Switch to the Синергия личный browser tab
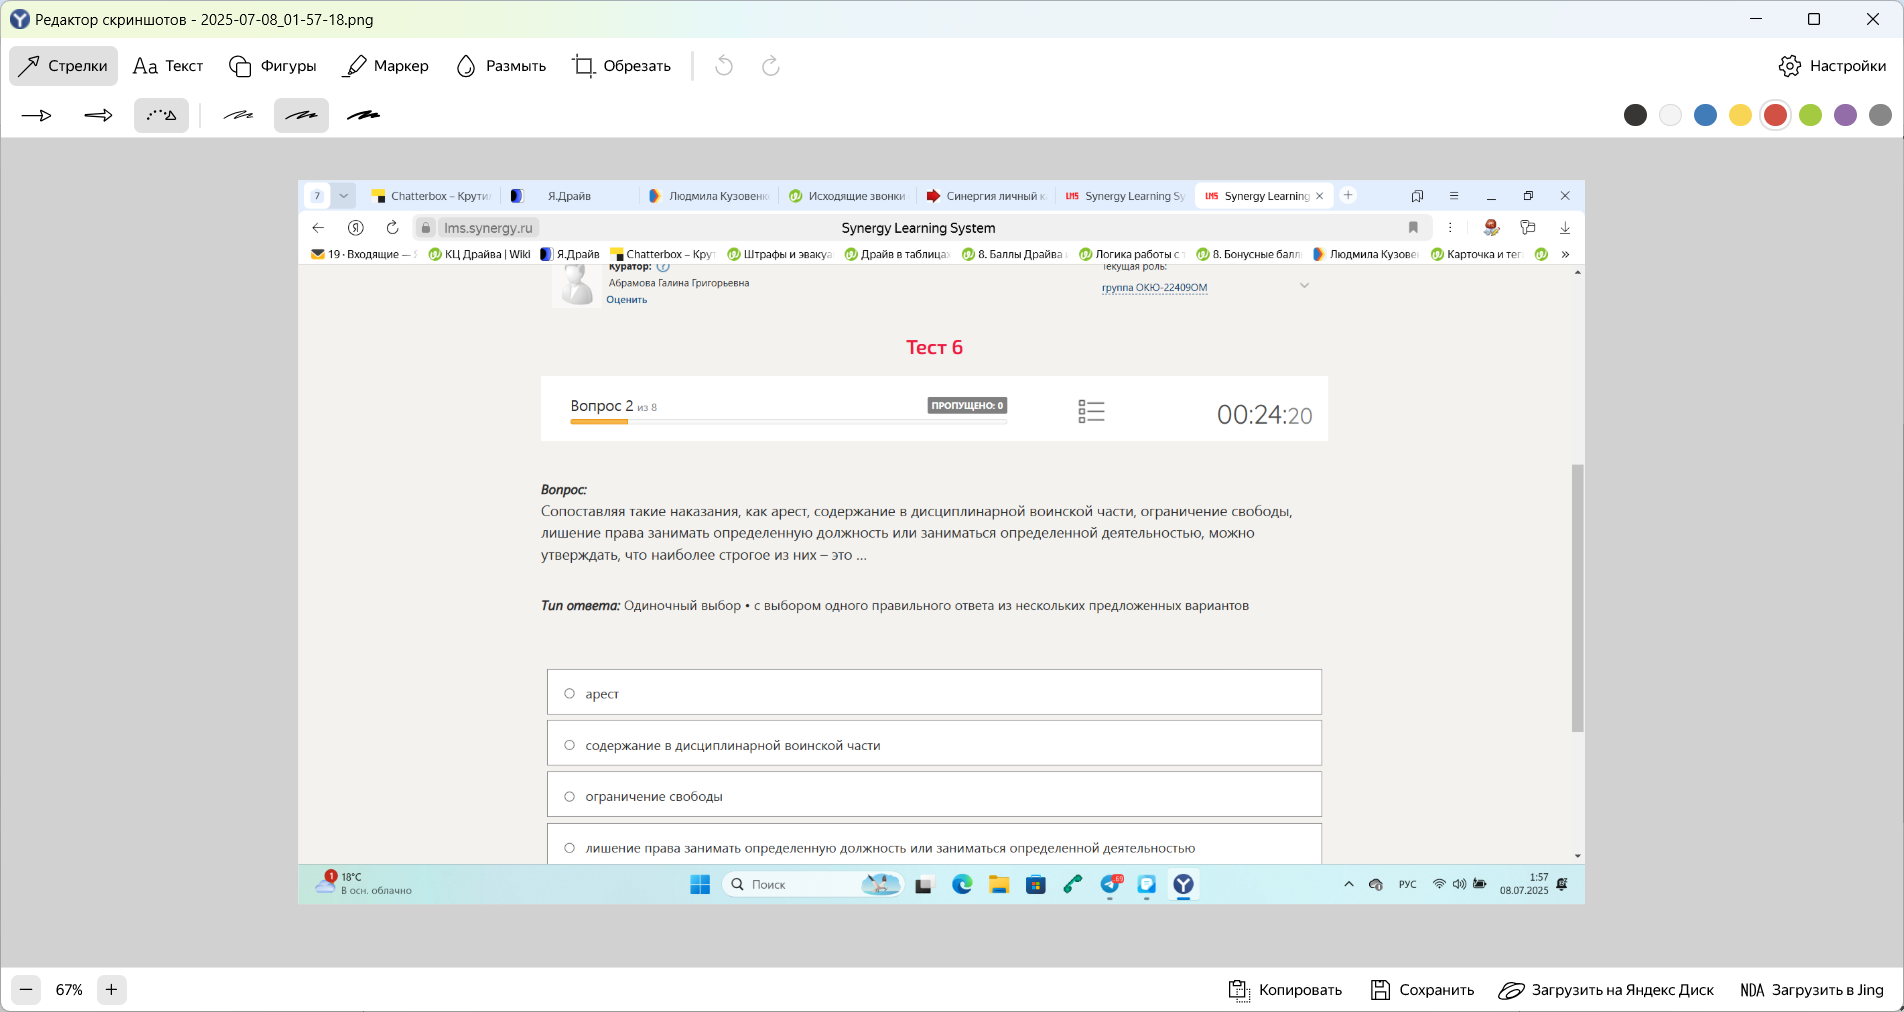Viewport: 1904px width, 1012px height. (x=986, y=196)
